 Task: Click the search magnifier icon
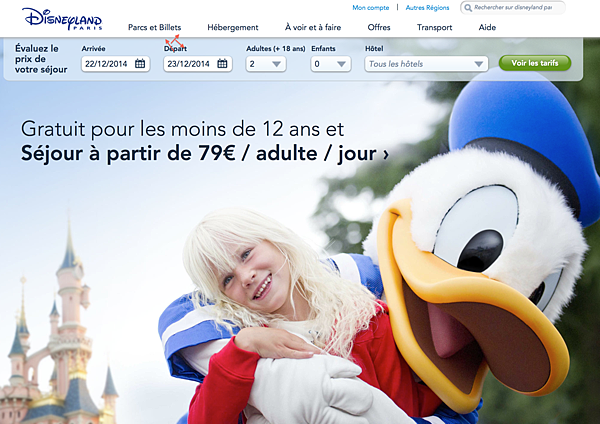coord(468,8)
